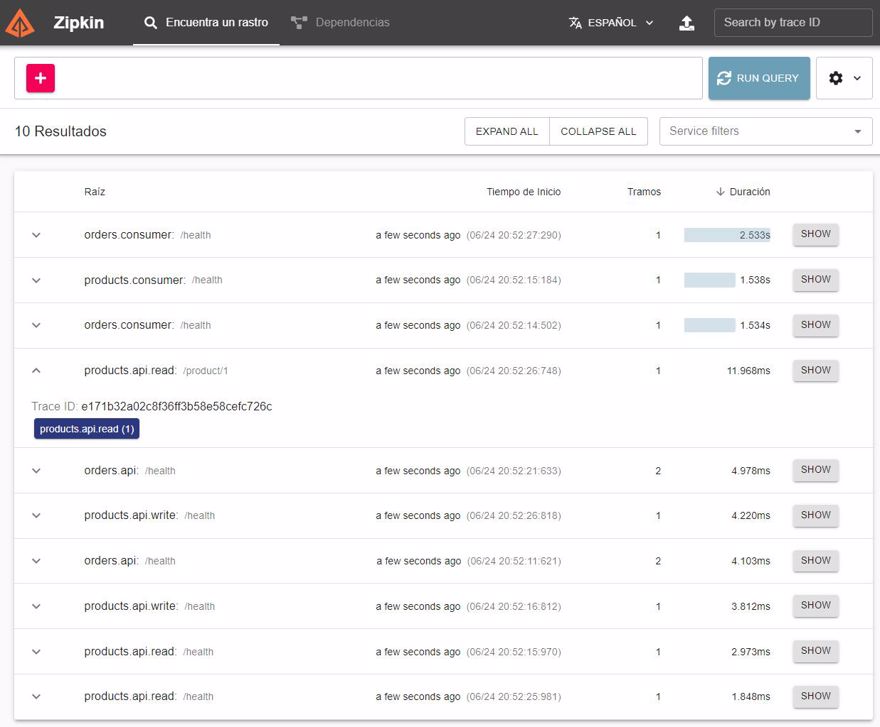
Task: Click the 11.968ms duration value
Action: point(749,371)
